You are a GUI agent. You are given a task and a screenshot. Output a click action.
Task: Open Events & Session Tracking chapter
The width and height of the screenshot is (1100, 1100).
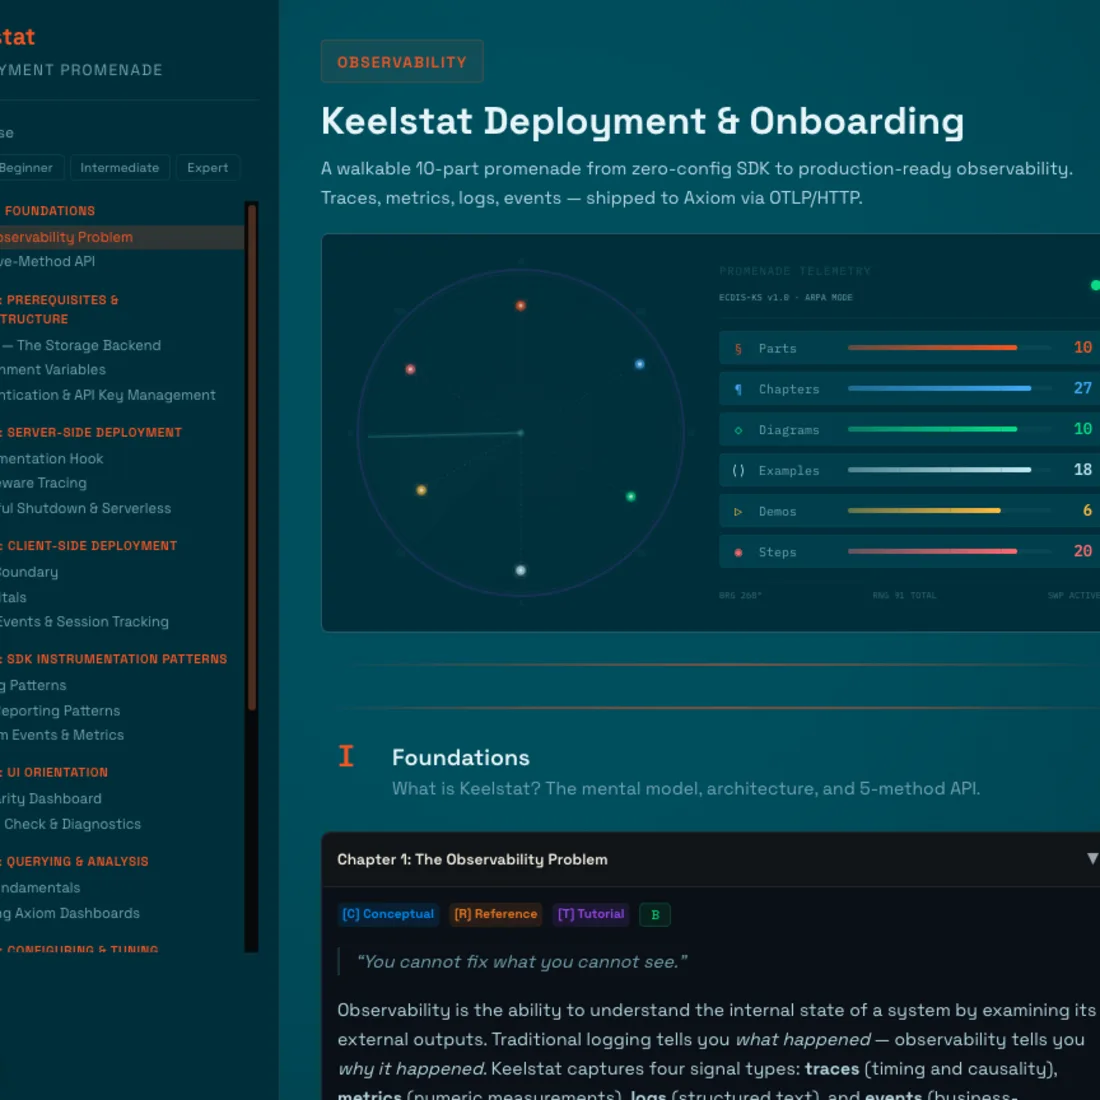pos(85,622)
